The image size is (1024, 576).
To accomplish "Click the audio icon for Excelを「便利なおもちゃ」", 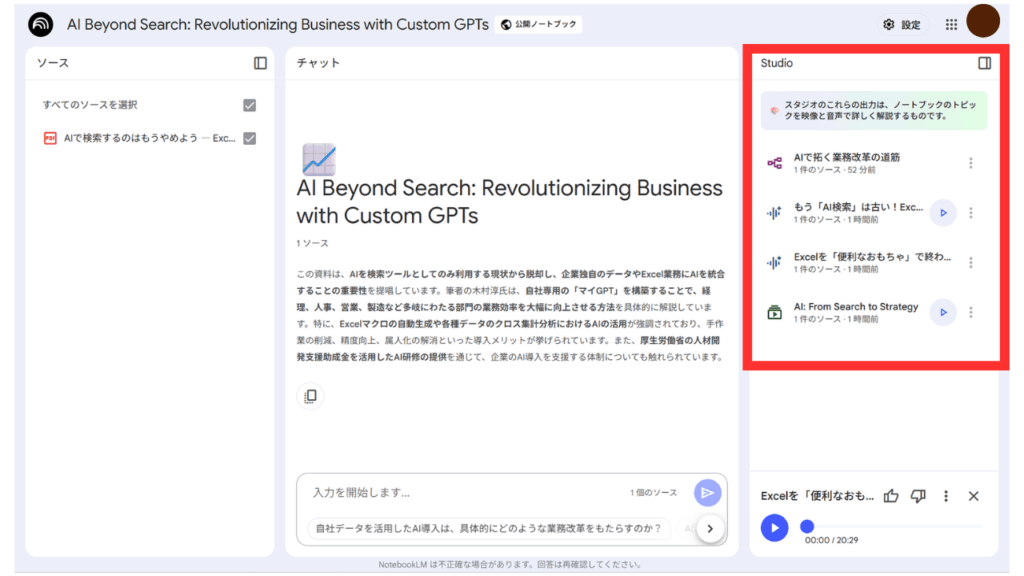I will (x=775, y=263).
